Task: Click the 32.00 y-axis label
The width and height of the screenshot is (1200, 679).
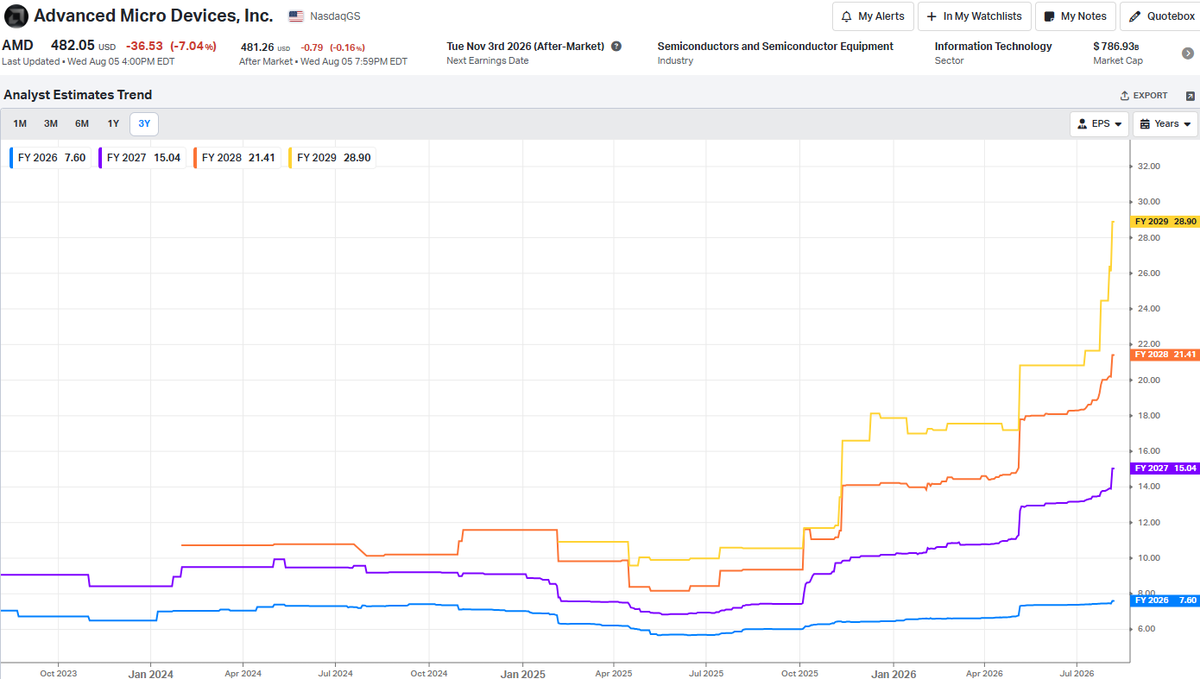Action: (x=1148, y=166)
